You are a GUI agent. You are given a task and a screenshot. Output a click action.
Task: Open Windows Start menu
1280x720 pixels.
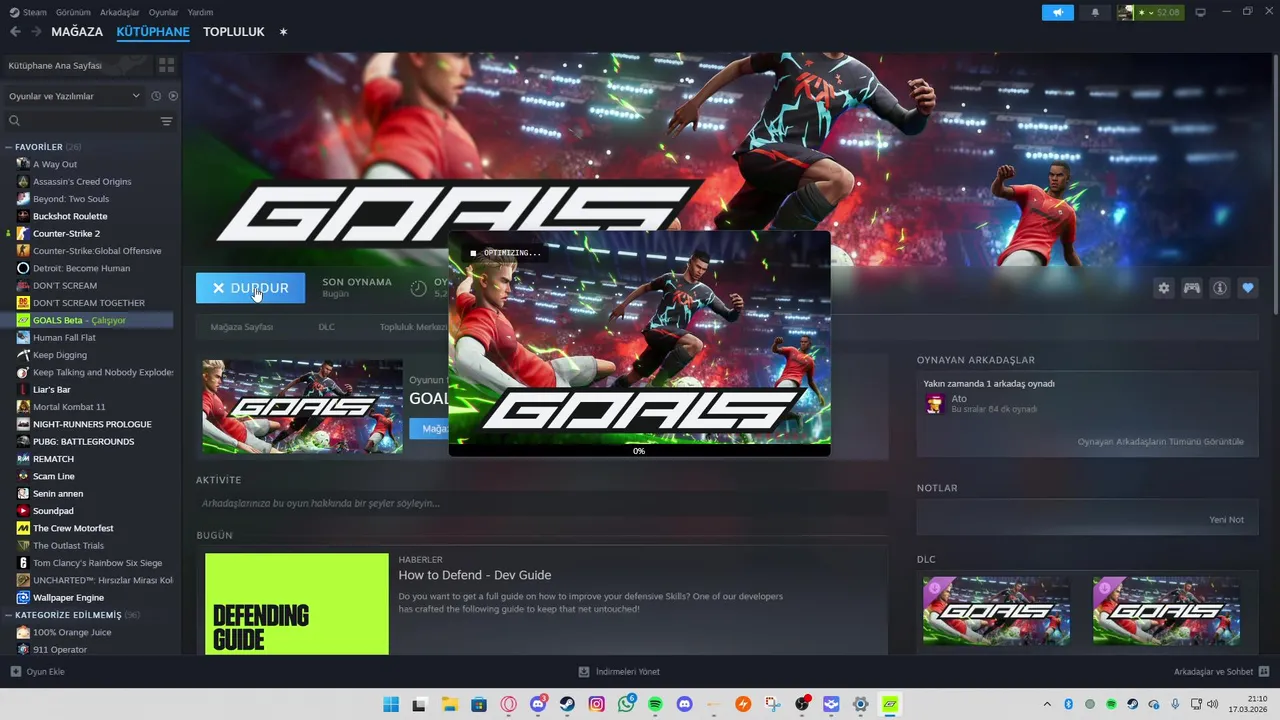coord(390,704)
